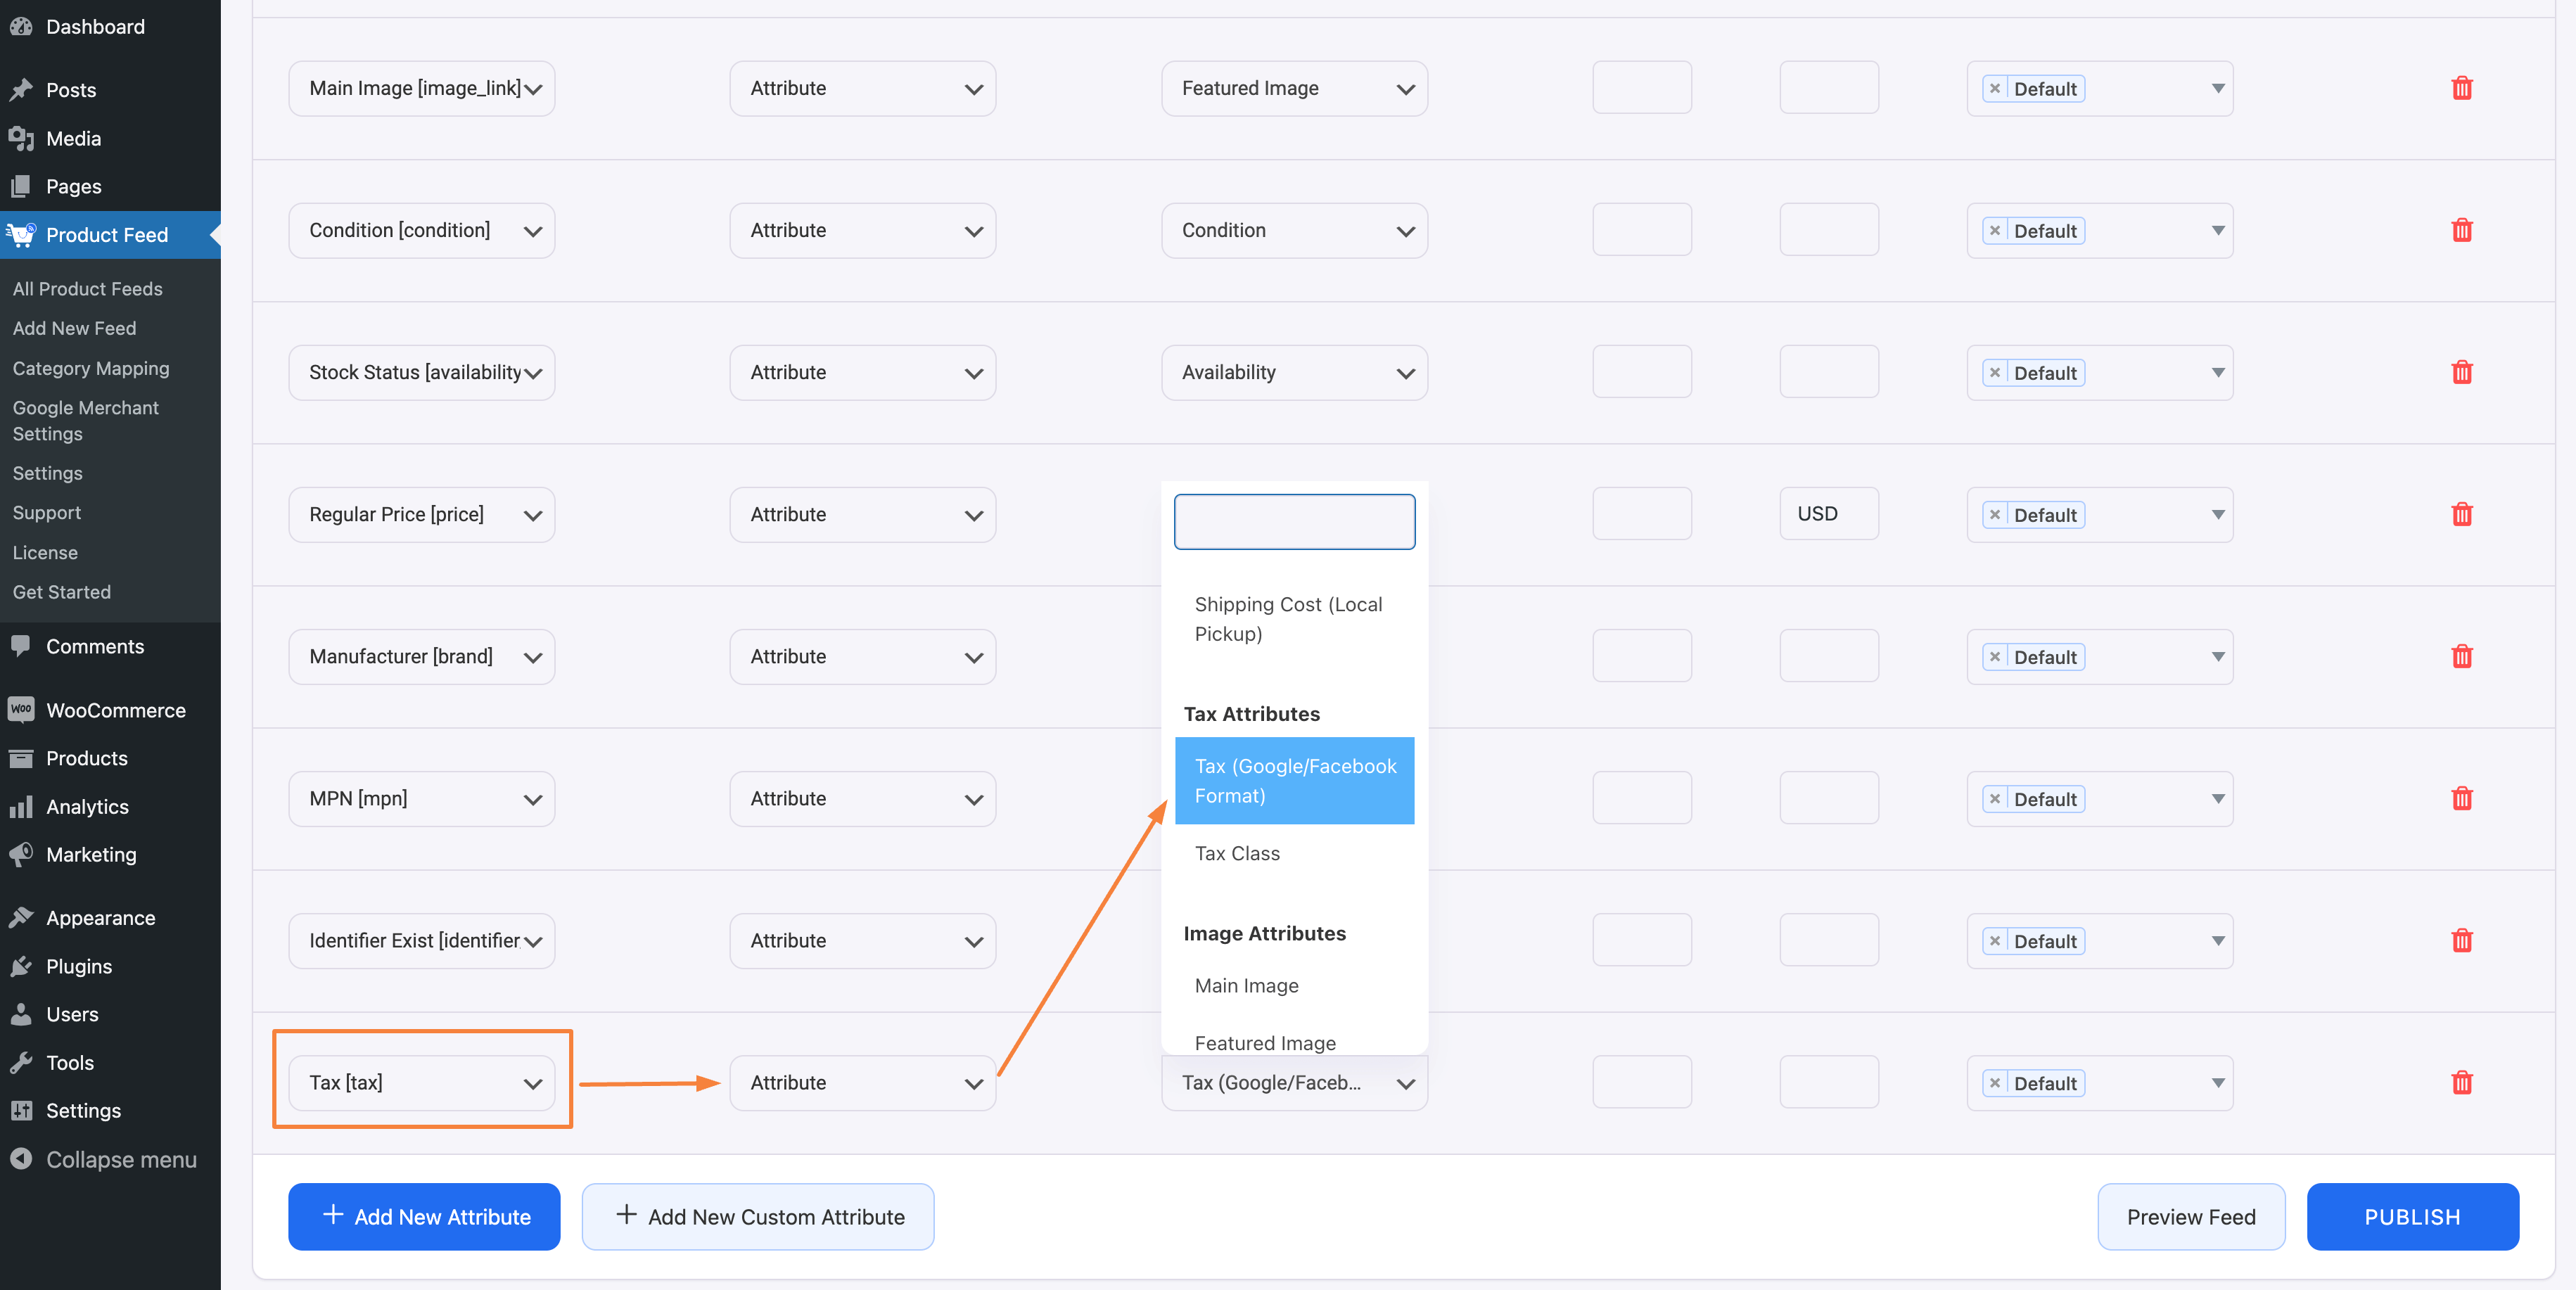The image size is (2576, 1290).
Task: Select Tax (Google/Facebook Format) option
Action: 1294,780
